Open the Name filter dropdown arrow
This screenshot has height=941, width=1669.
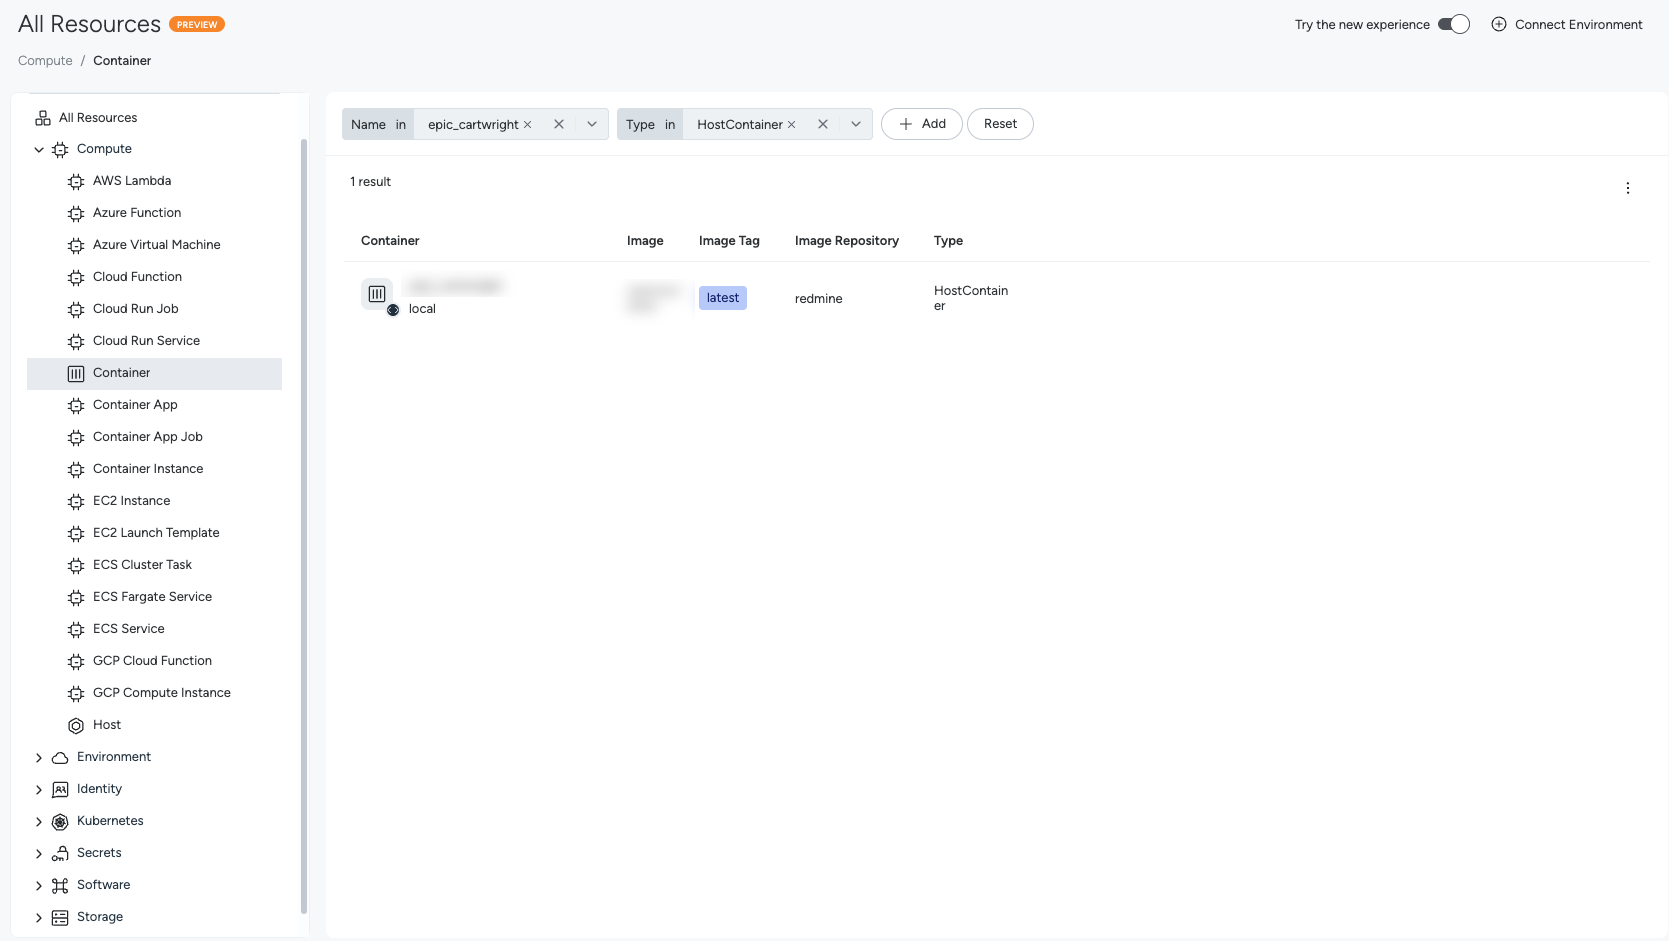point(592,124)
